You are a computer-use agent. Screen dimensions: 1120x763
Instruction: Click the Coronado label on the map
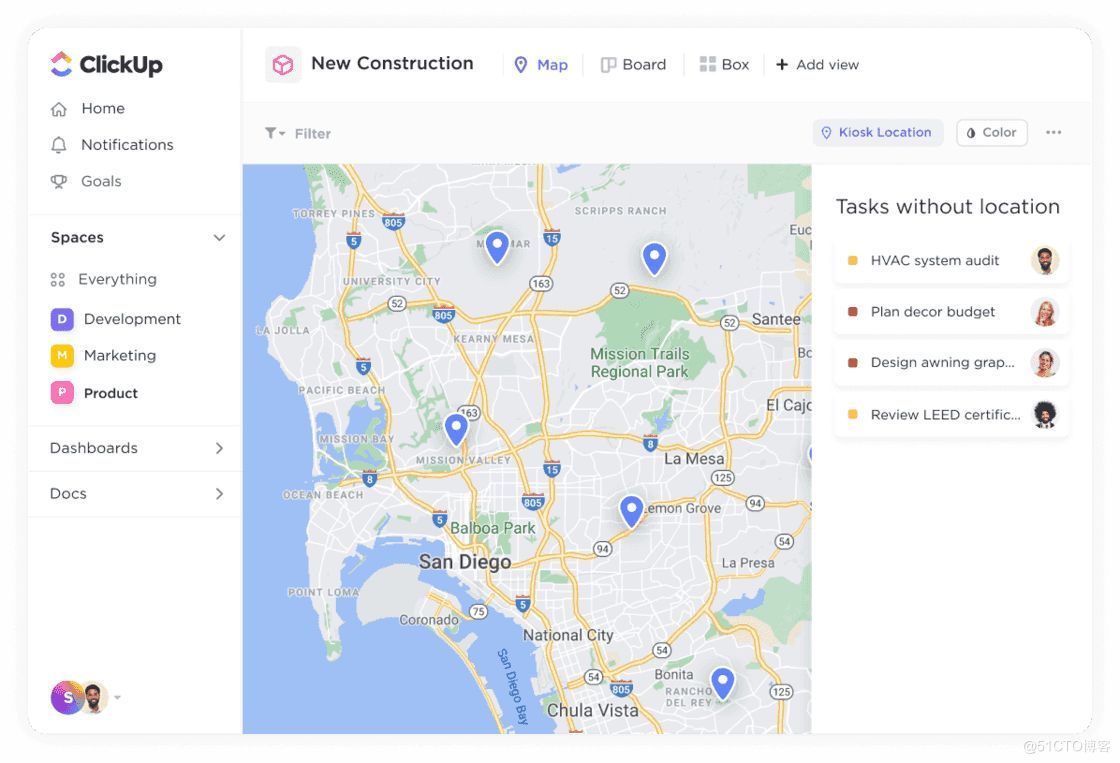(429, 620)
